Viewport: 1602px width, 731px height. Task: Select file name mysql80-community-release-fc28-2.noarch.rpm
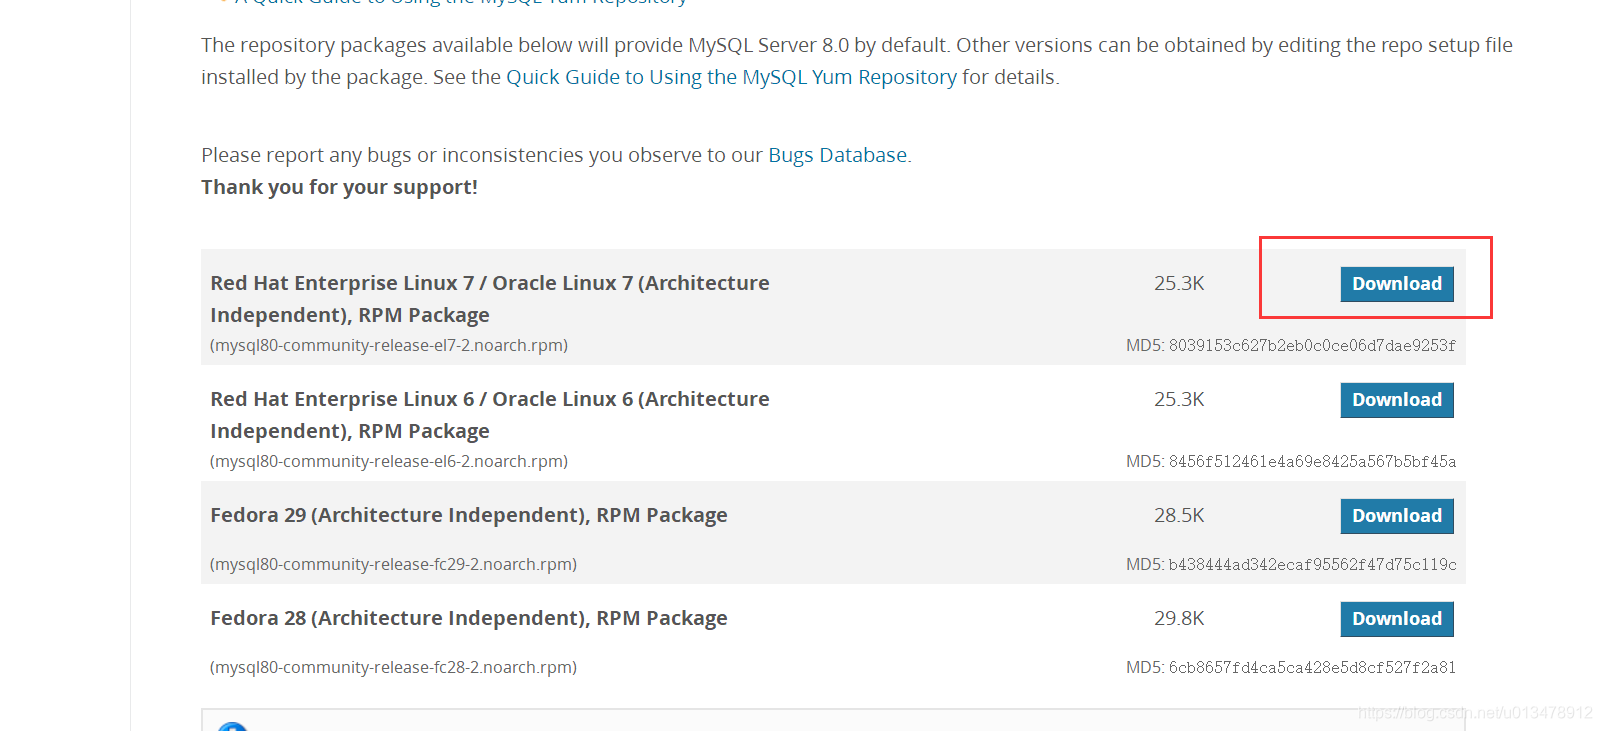(393, 667)
